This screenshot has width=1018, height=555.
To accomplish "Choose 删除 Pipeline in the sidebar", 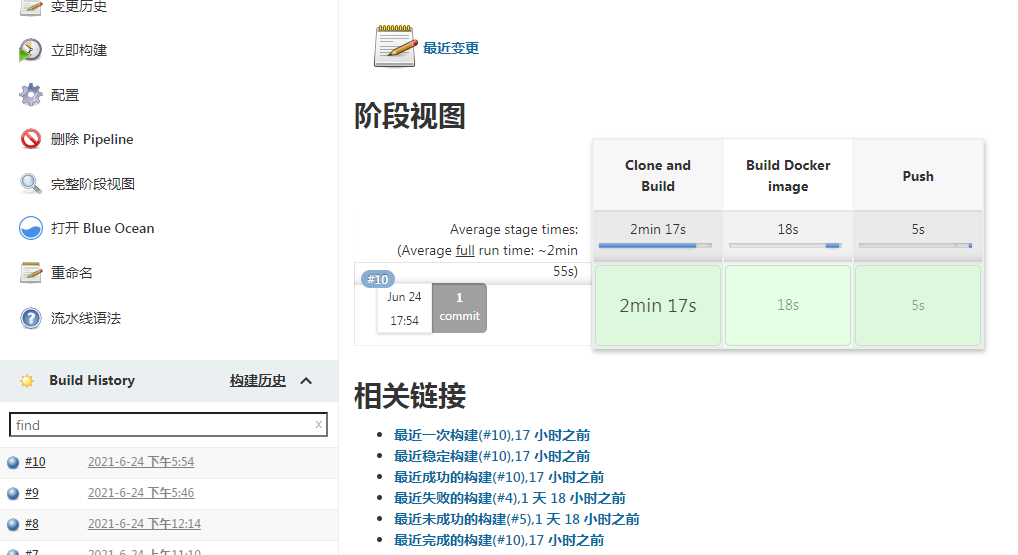I will click(x=92, y=139).
